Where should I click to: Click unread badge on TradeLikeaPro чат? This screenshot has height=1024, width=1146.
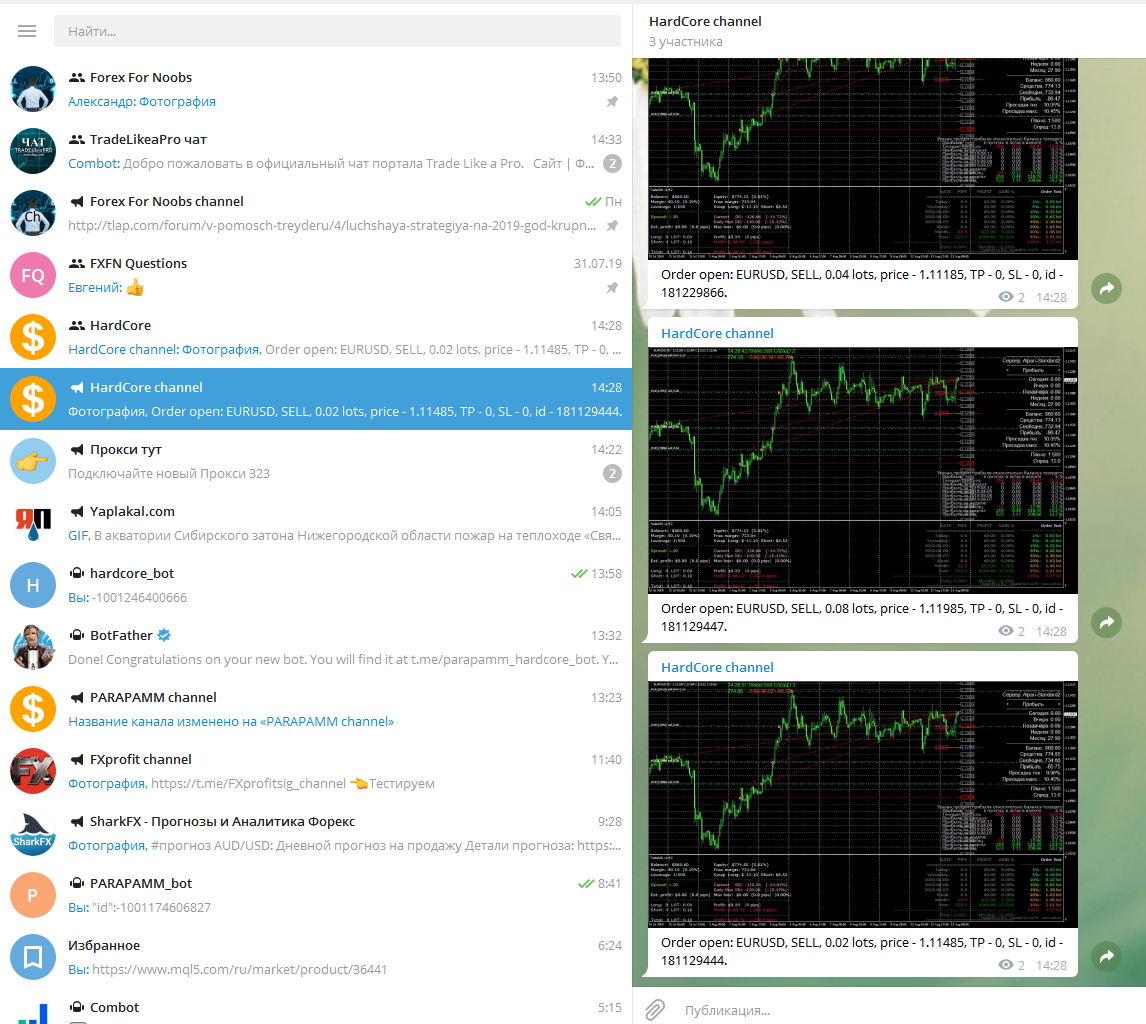click(612, 163)
